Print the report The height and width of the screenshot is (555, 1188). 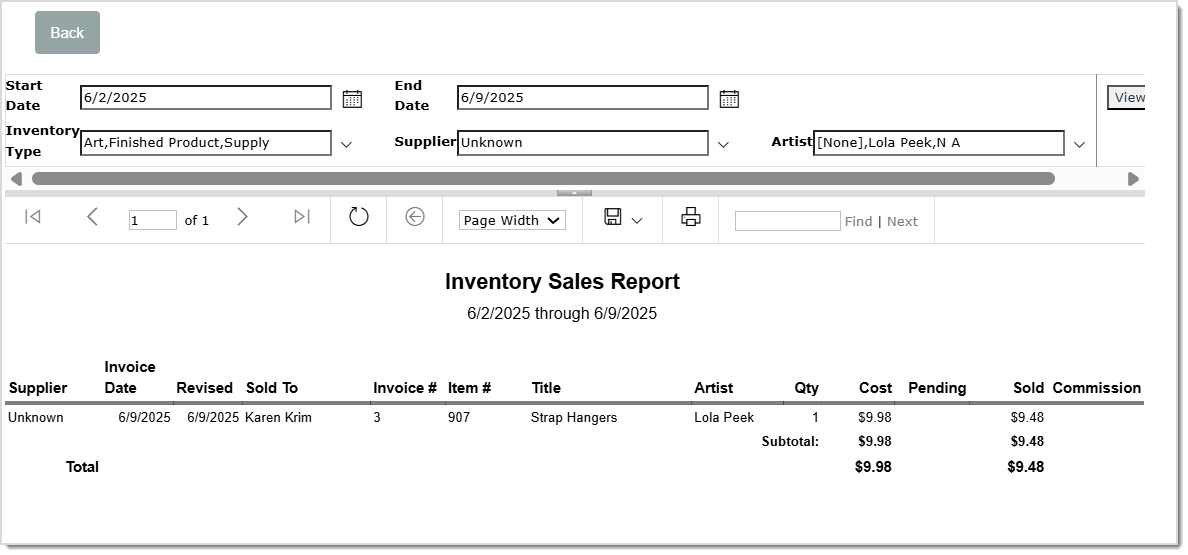click(691, 217)
